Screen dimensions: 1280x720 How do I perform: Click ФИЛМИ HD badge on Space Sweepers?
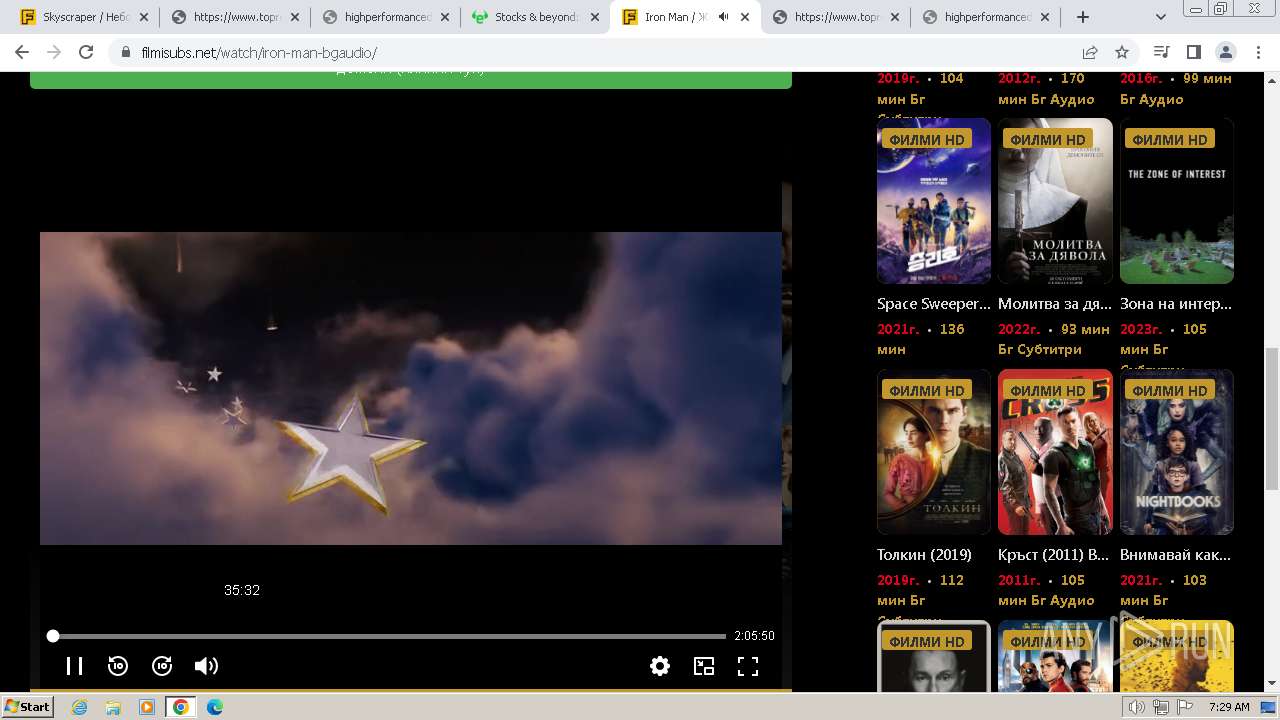coord(927,140)
